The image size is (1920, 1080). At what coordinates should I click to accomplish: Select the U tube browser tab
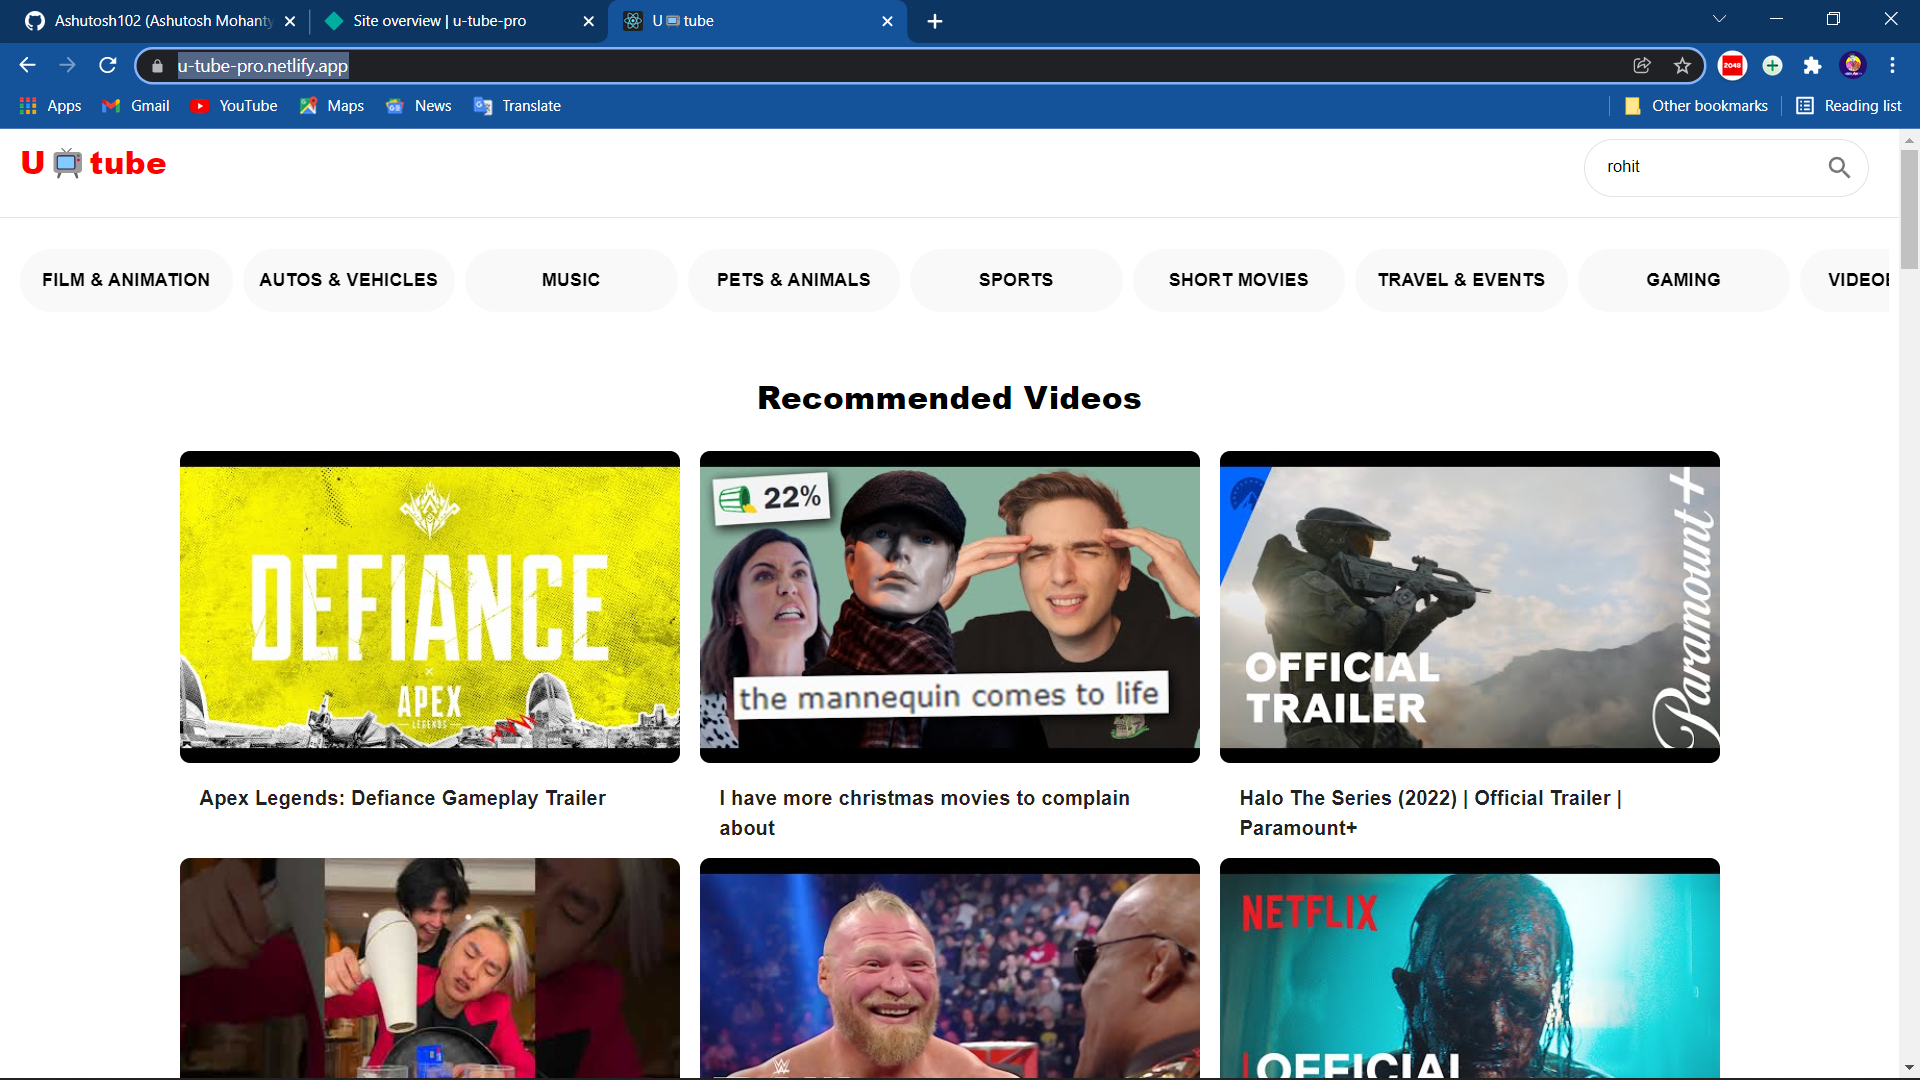point(755,21)
